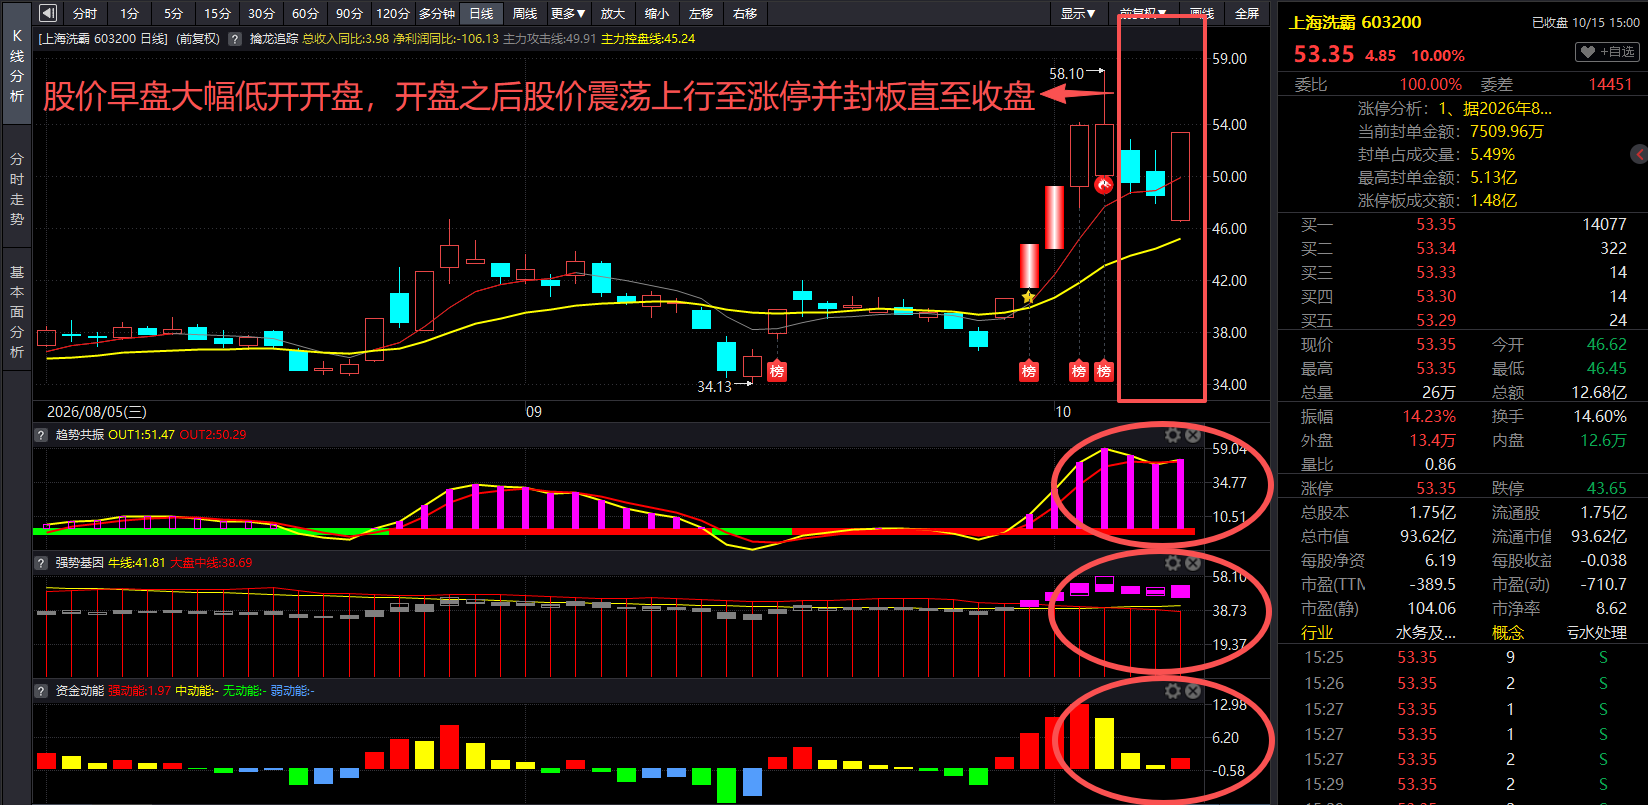This screenshot has width=1648, height=805.
Task: Click the 买一 price 53.35 row
Action: 1463,224
